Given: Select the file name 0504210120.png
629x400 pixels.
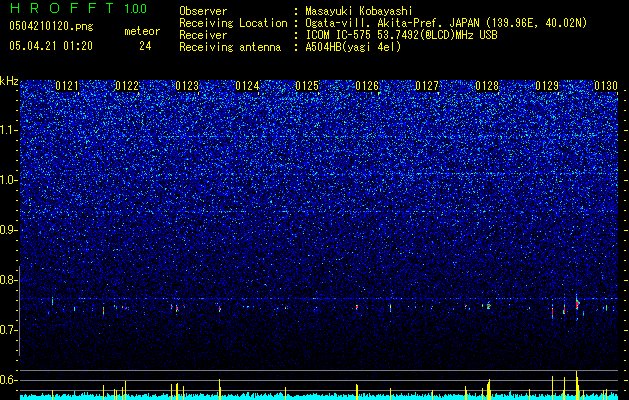Looking at the screenshot, I should coord(51,26).
